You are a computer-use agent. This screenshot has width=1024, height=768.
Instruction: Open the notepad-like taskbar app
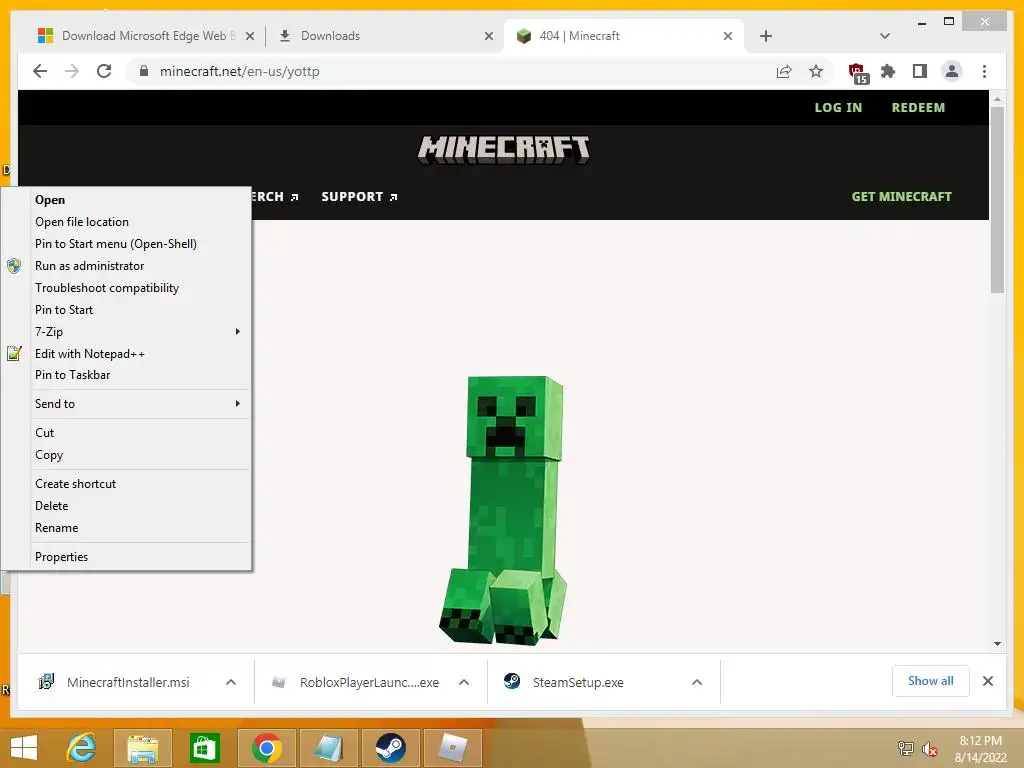328,748
